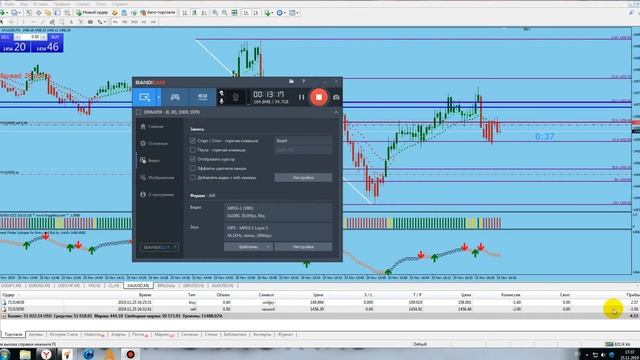Zoom in the chart with magnifier icon
This screenshot has height=360, width=640.
[x=215, y=13]
